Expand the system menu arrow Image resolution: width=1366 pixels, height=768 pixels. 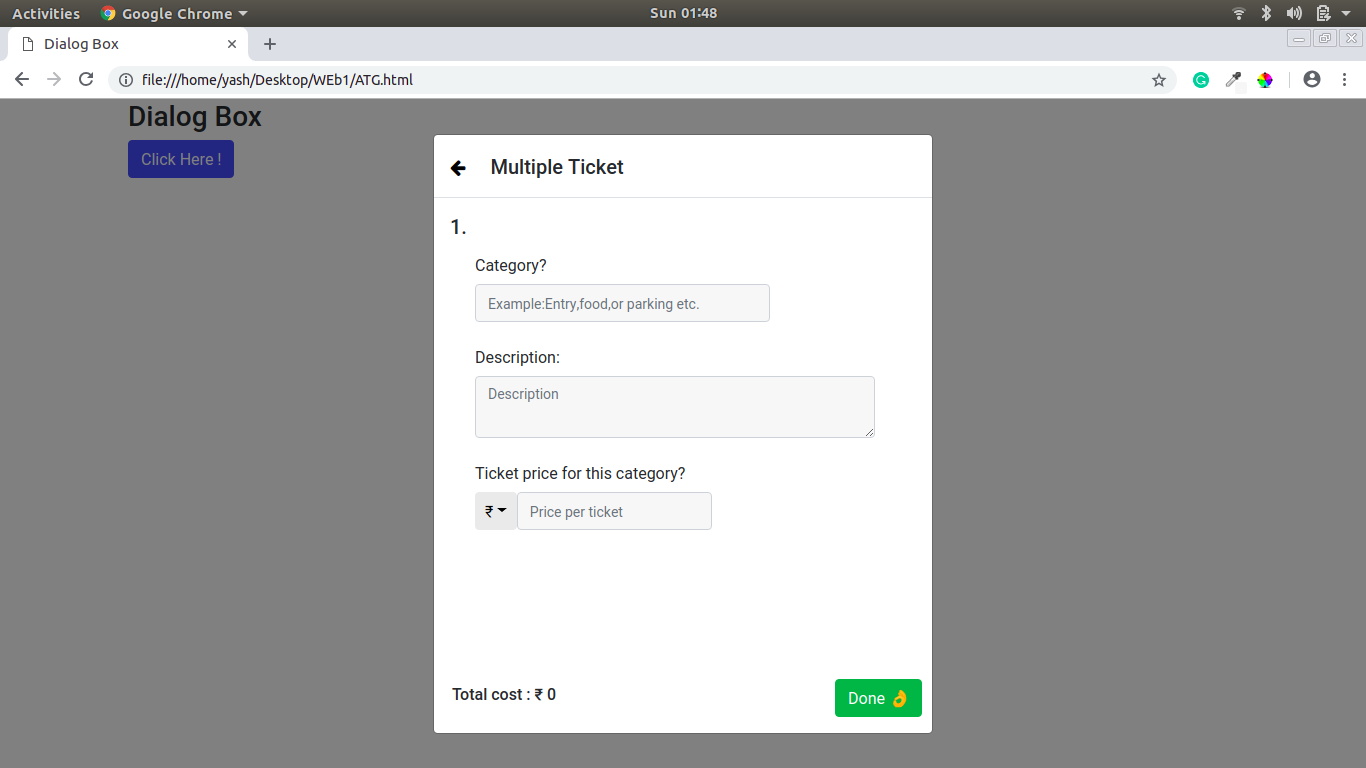click(x=1346, y=13)
